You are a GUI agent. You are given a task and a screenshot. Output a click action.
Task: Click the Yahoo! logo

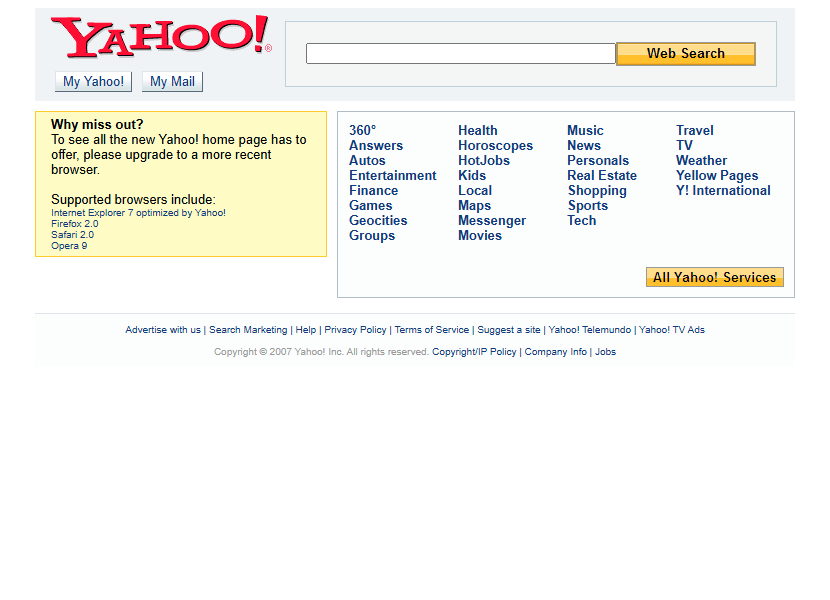pos(161,36)
